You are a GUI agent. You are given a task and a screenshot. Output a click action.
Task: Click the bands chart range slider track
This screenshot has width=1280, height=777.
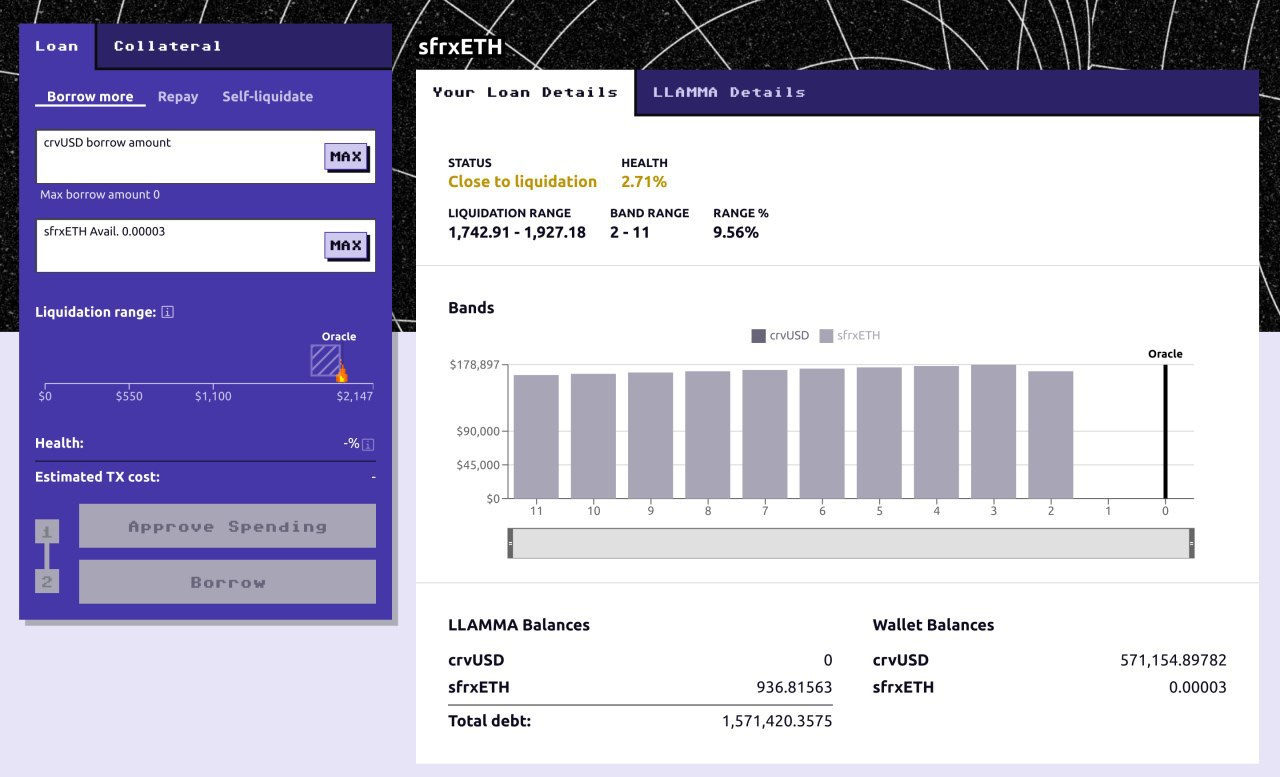pyautogui.click(x=851, y=543)
